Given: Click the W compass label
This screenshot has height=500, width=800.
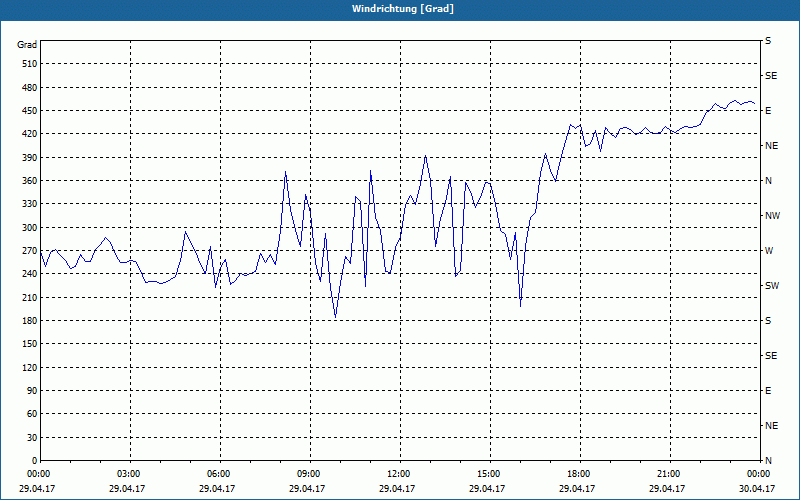Looking at the screenshot, I should pos(769,251).
